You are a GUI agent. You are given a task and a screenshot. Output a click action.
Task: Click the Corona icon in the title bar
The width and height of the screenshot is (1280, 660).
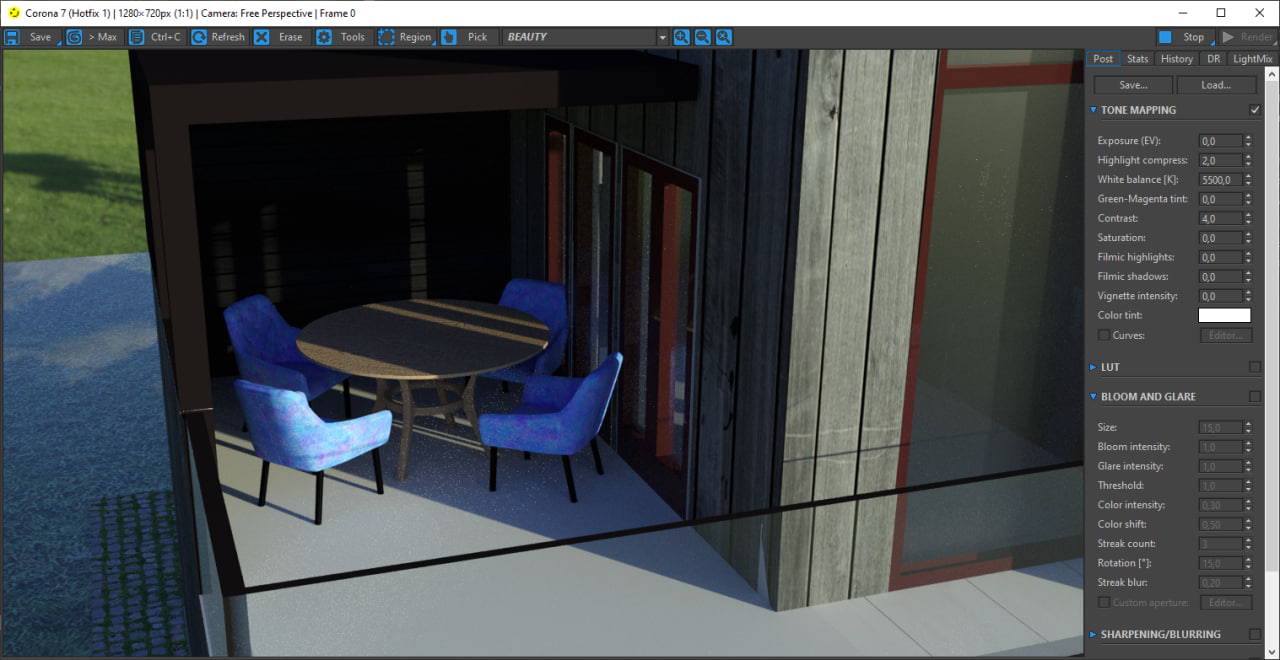13,12
